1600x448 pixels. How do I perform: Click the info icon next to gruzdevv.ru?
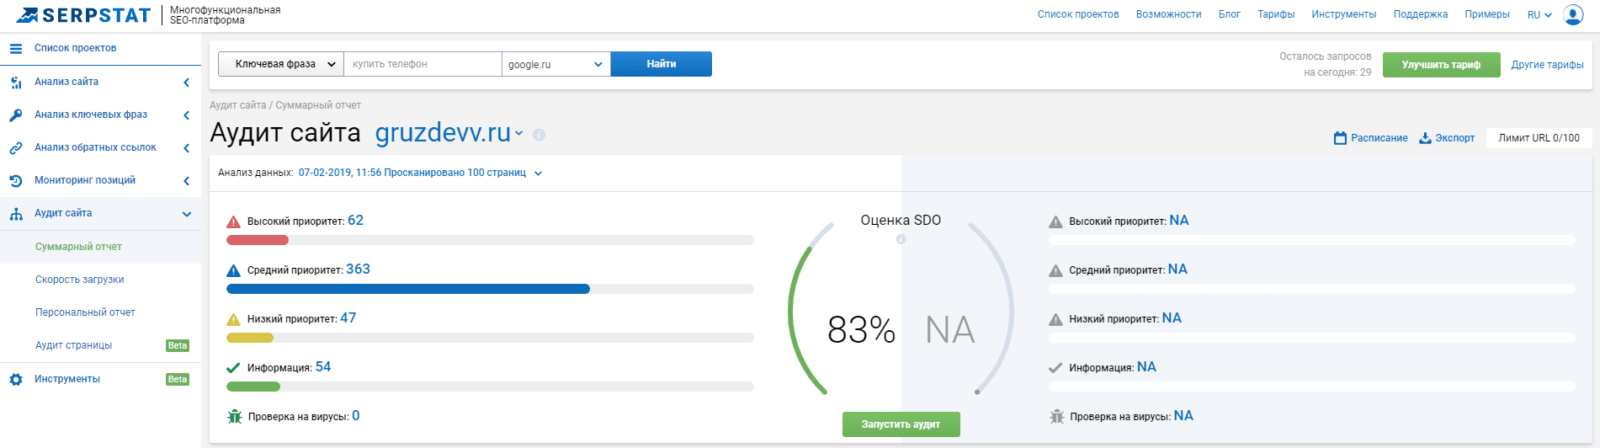pyautogui.click(x=539, y=135)
